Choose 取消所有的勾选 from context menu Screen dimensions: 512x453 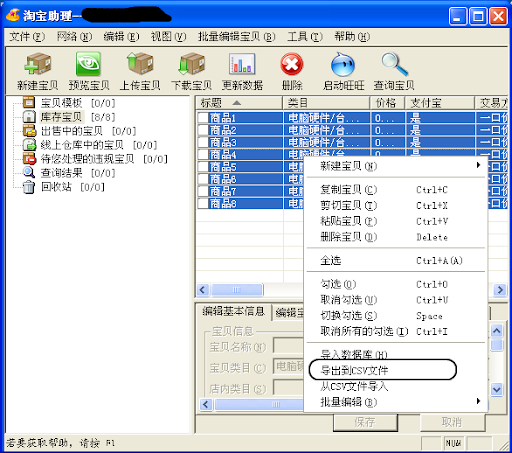point(395,331)
